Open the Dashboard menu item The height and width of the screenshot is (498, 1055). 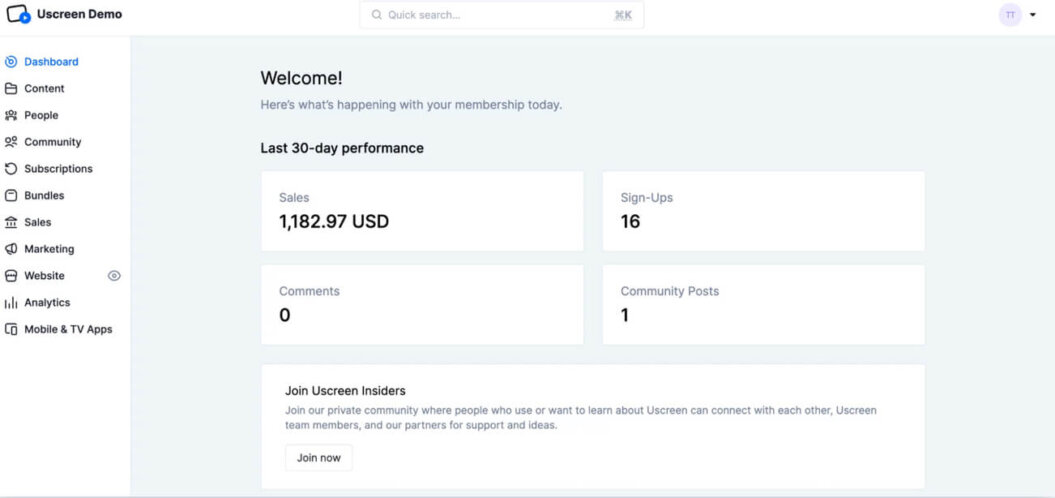click(x=51, y=62)
